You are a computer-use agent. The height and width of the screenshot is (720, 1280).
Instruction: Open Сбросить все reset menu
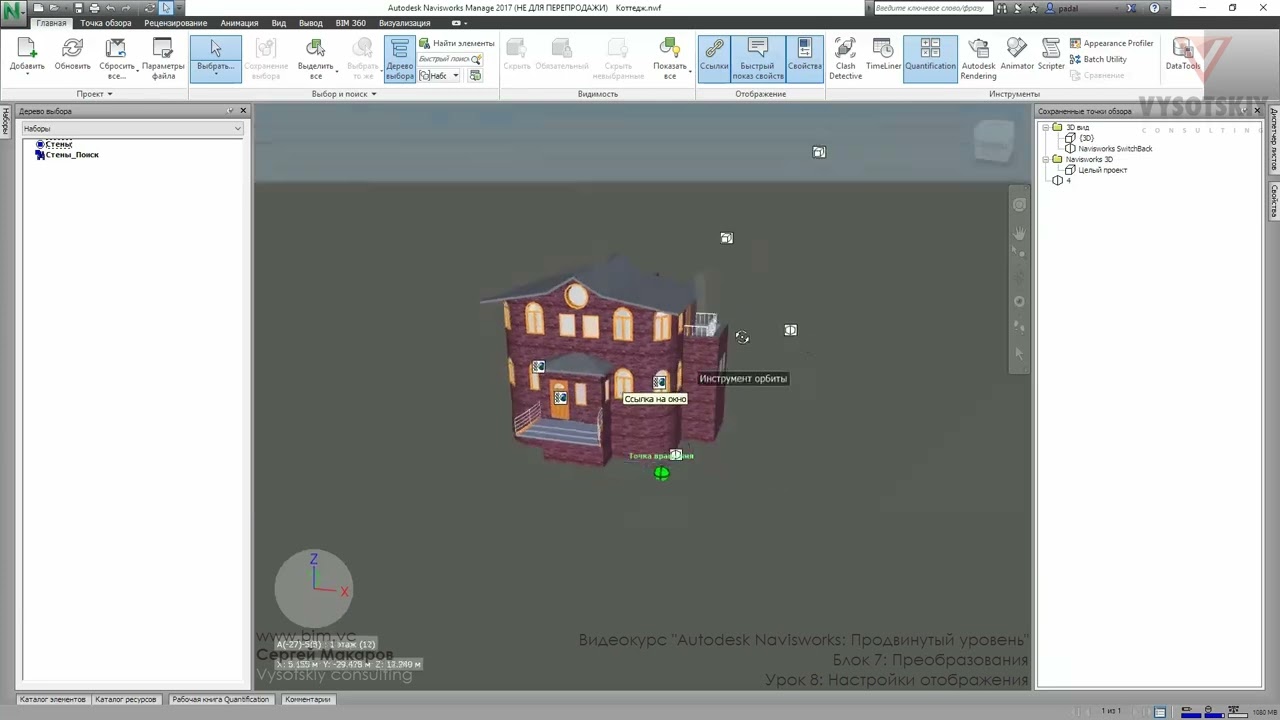(x=116, y=60)
